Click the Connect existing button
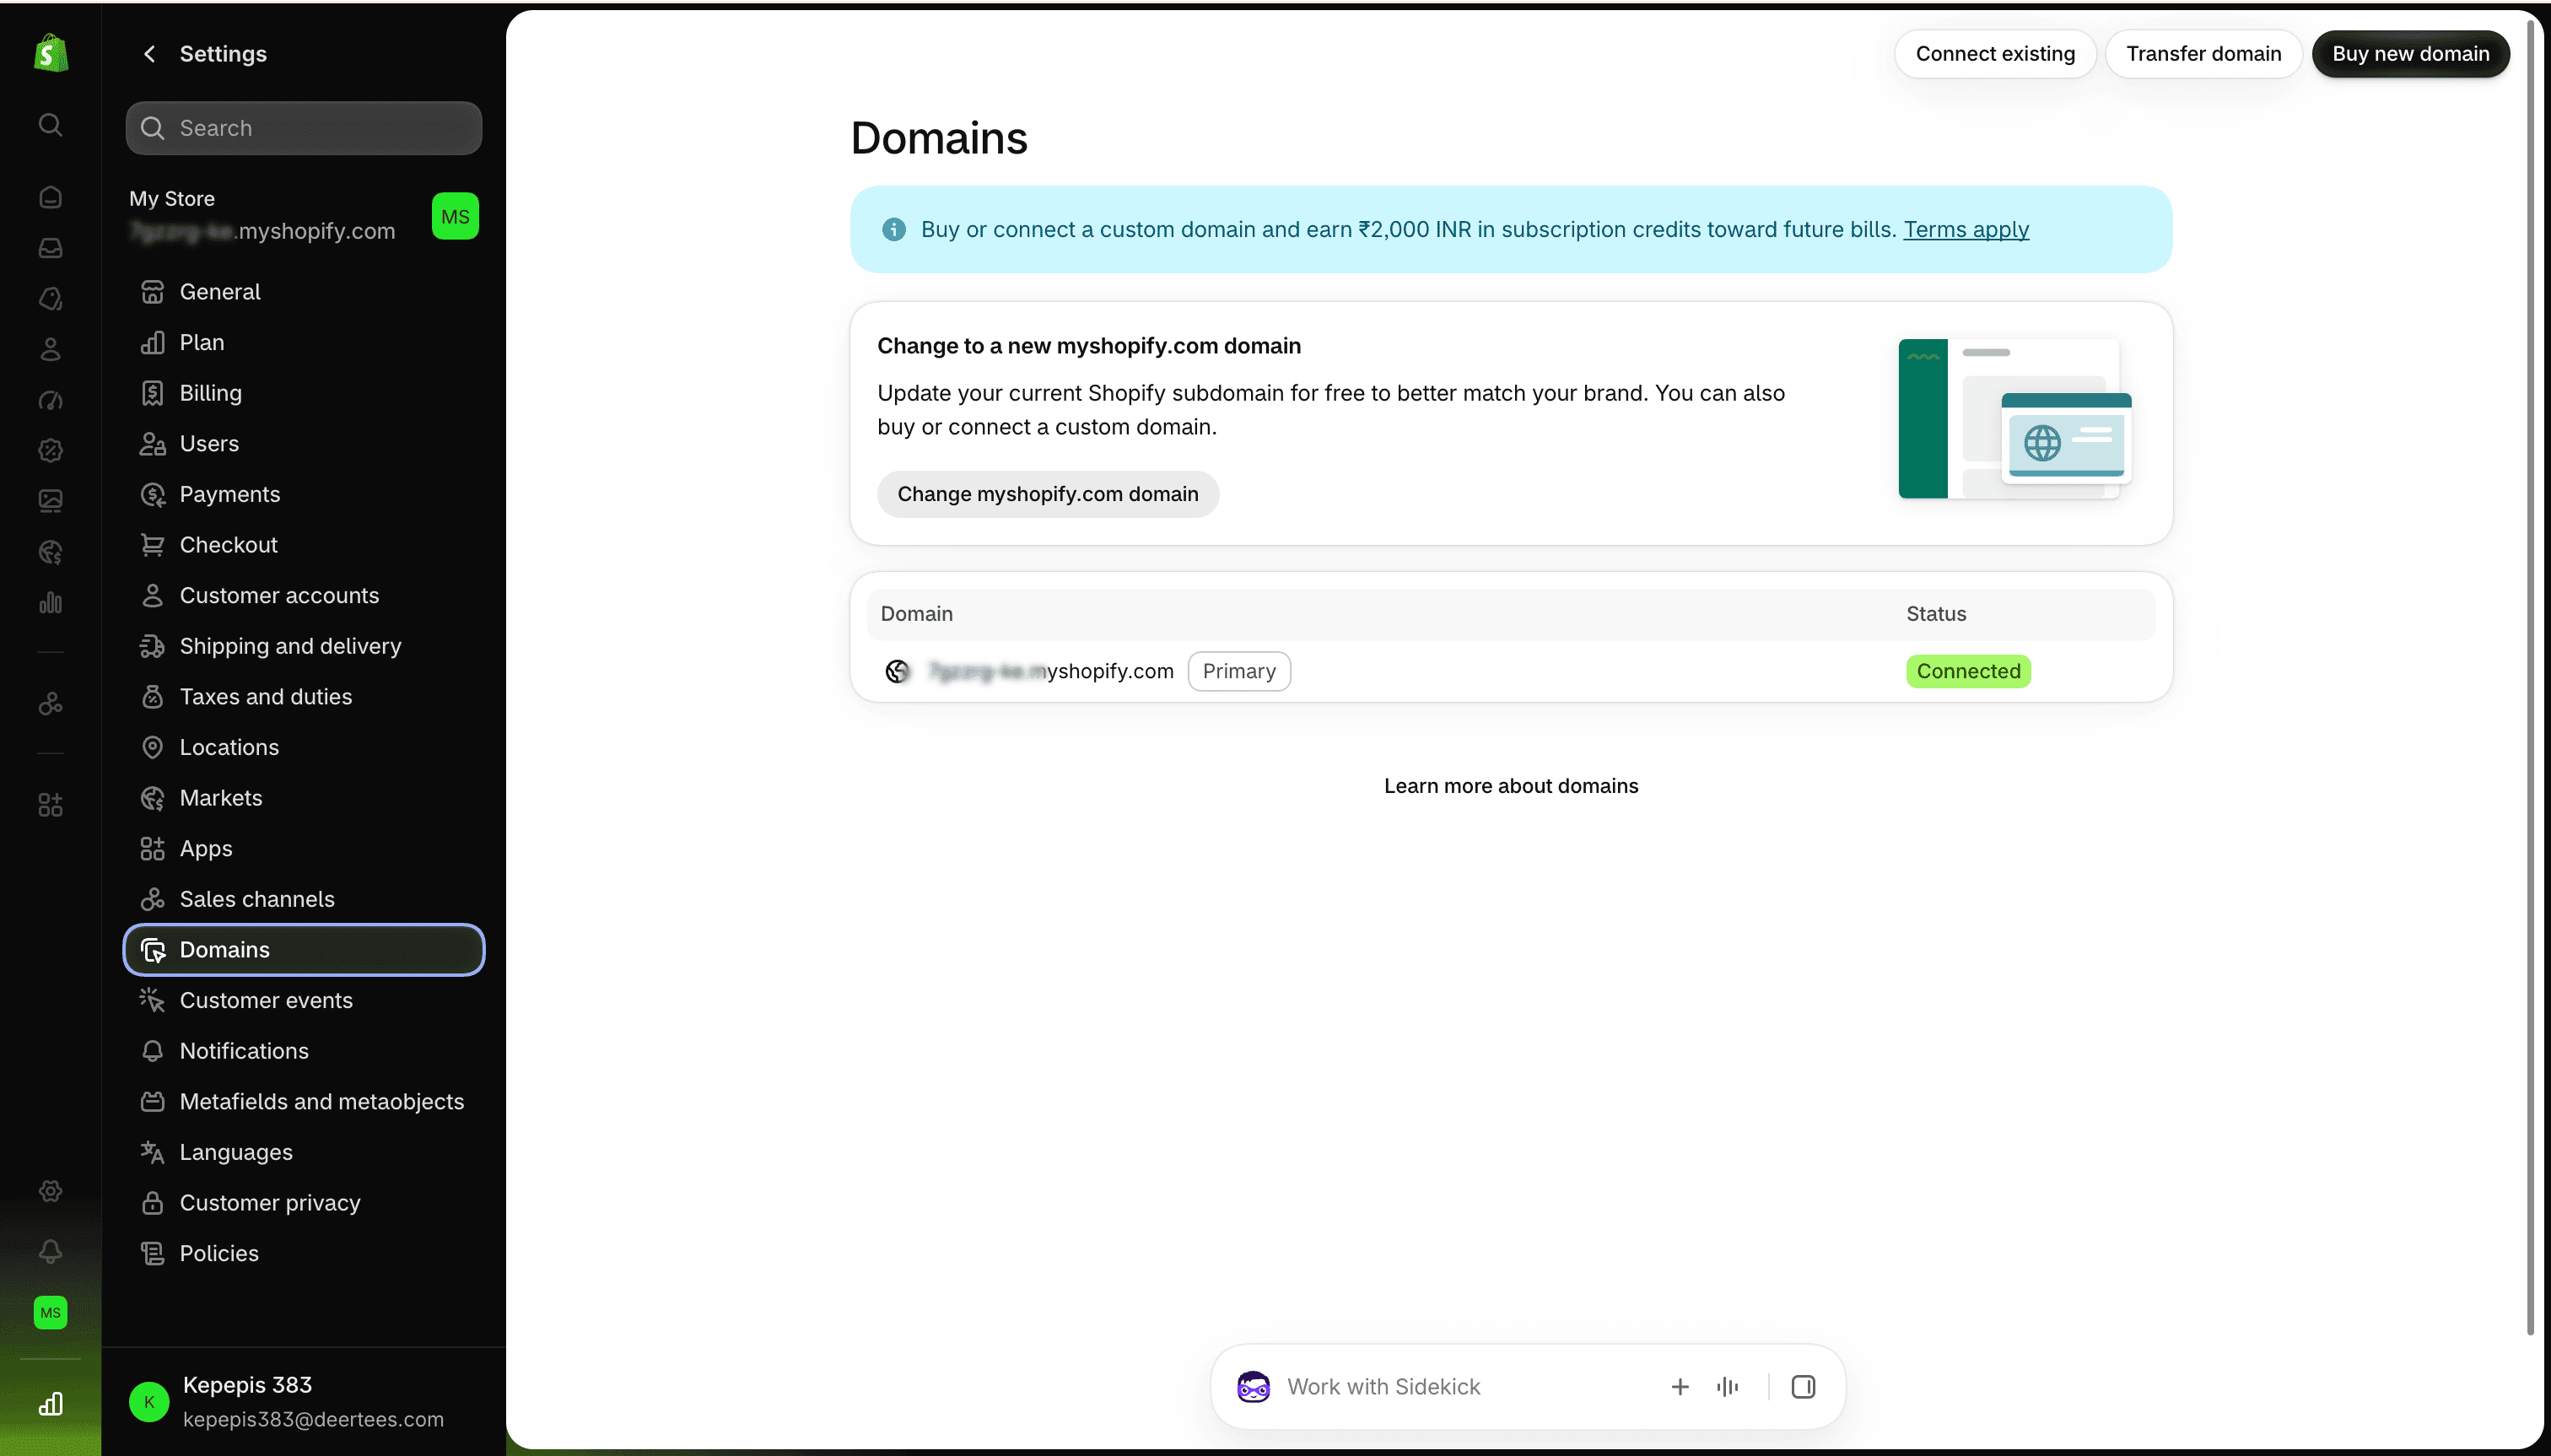The height and width of the screenshot is (1456, 2551). 1995,54
